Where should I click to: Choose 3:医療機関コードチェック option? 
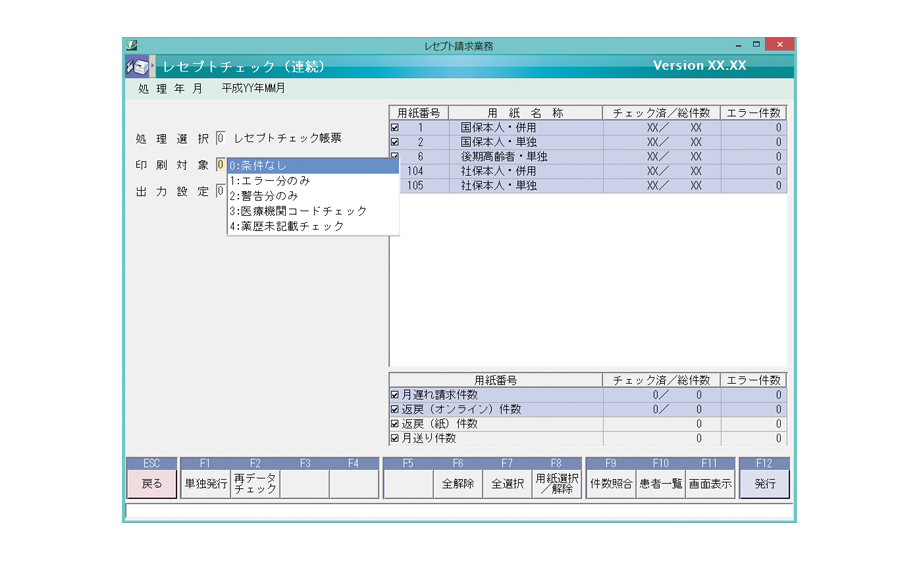pos(313,211)
